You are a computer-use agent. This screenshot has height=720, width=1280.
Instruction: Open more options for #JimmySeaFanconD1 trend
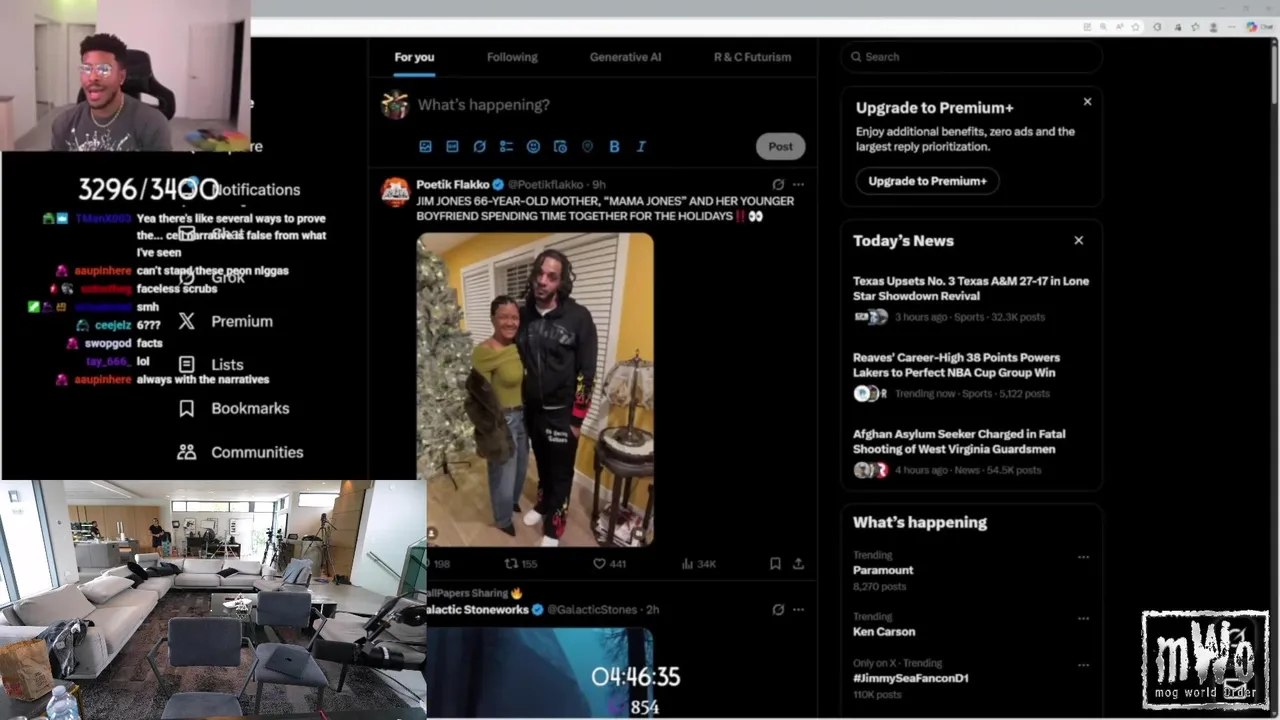click(x=1083, y=664)
